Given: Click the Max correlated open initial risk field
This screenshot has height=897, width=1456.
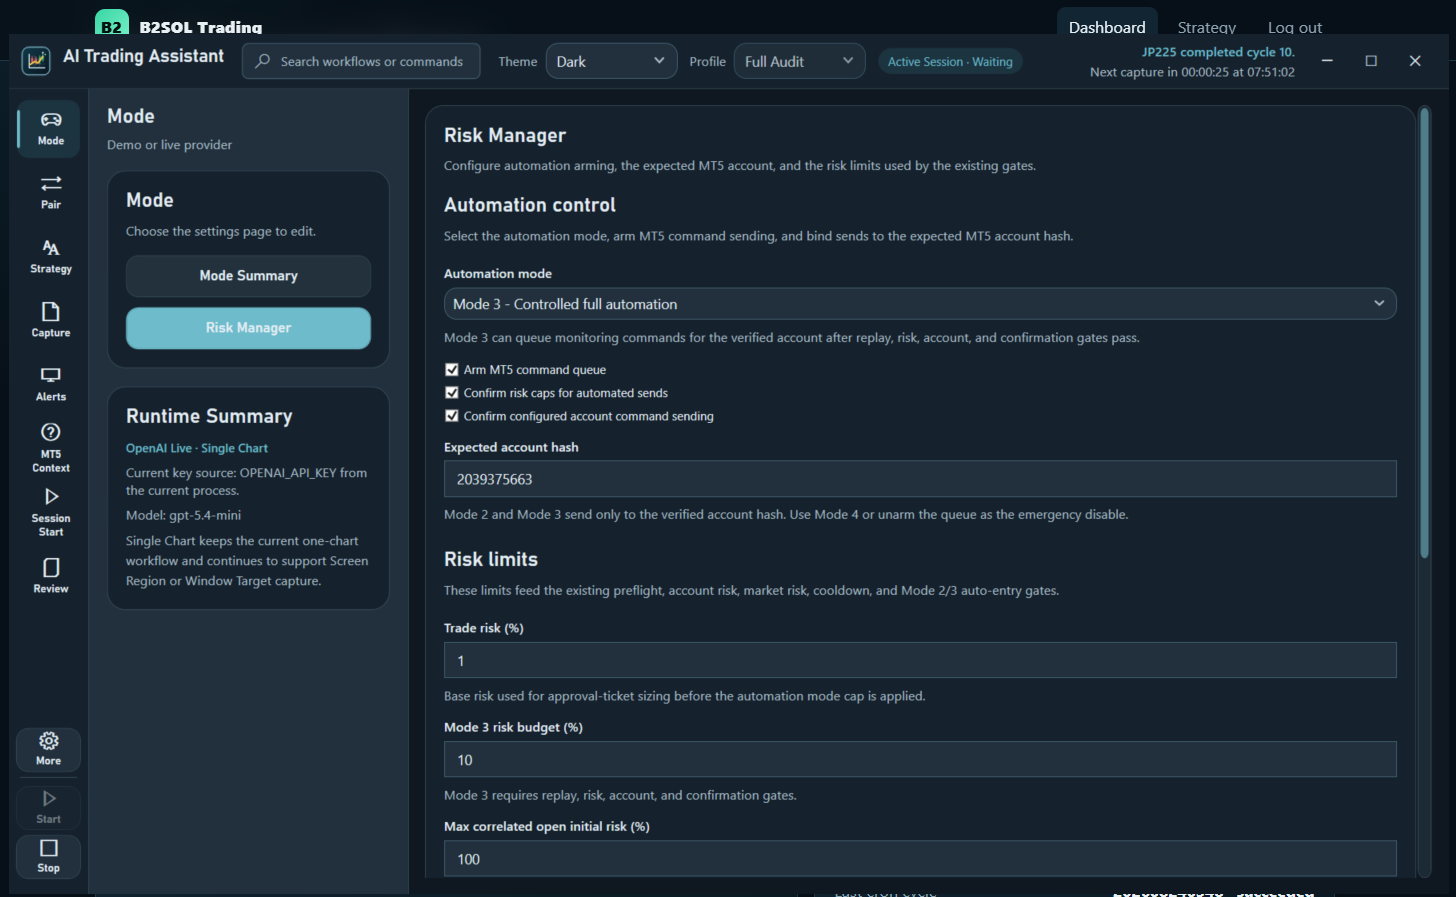Looking at the screenshot, I should coord(920,859).
